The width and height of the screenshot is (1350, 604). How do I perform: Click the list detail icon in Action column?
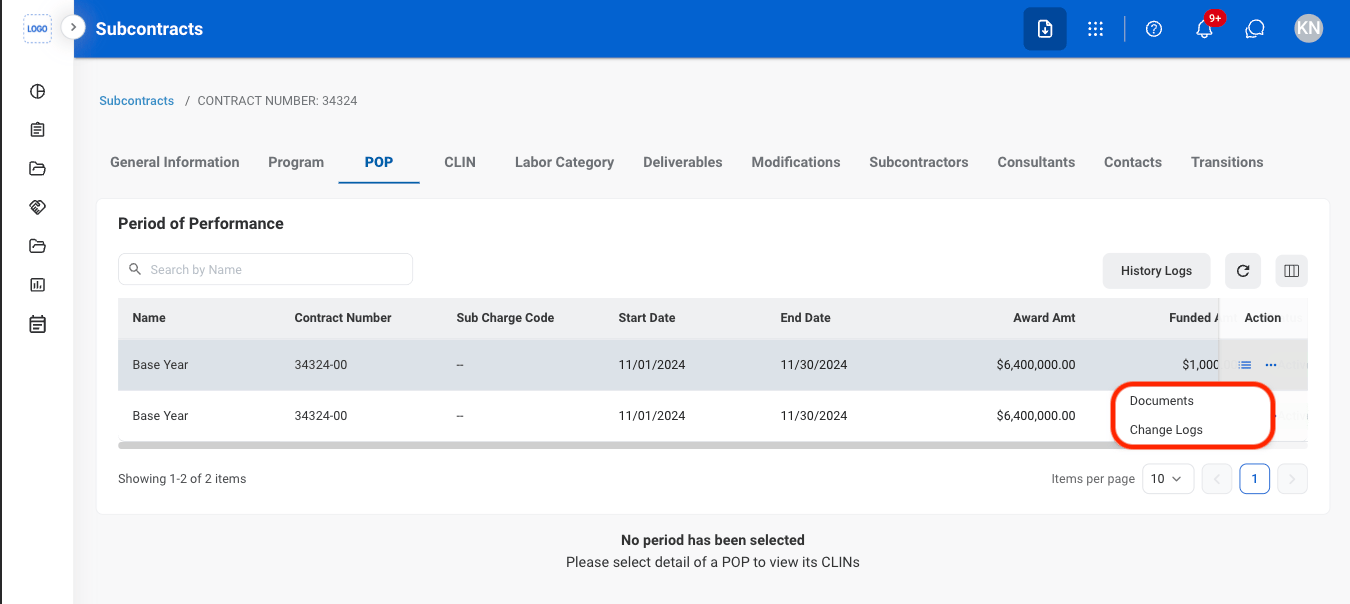(1245, 365)
